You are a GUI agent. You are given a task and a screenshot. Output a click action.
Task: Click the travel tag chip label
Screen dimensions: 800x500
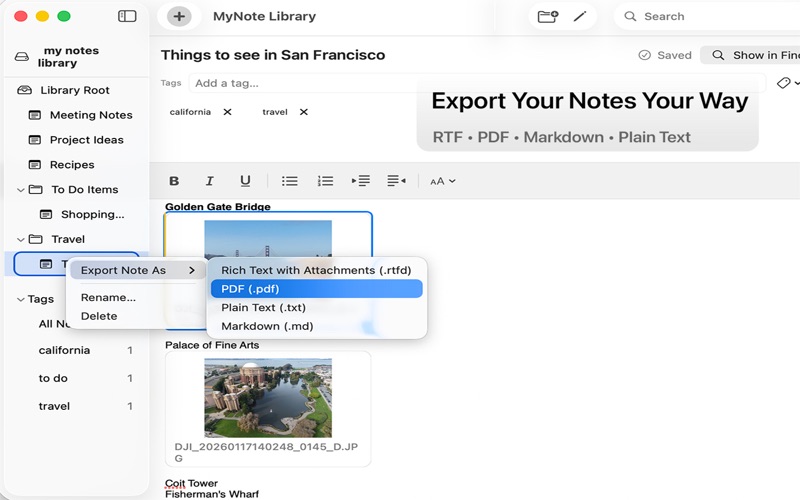(x=275, y=112)
